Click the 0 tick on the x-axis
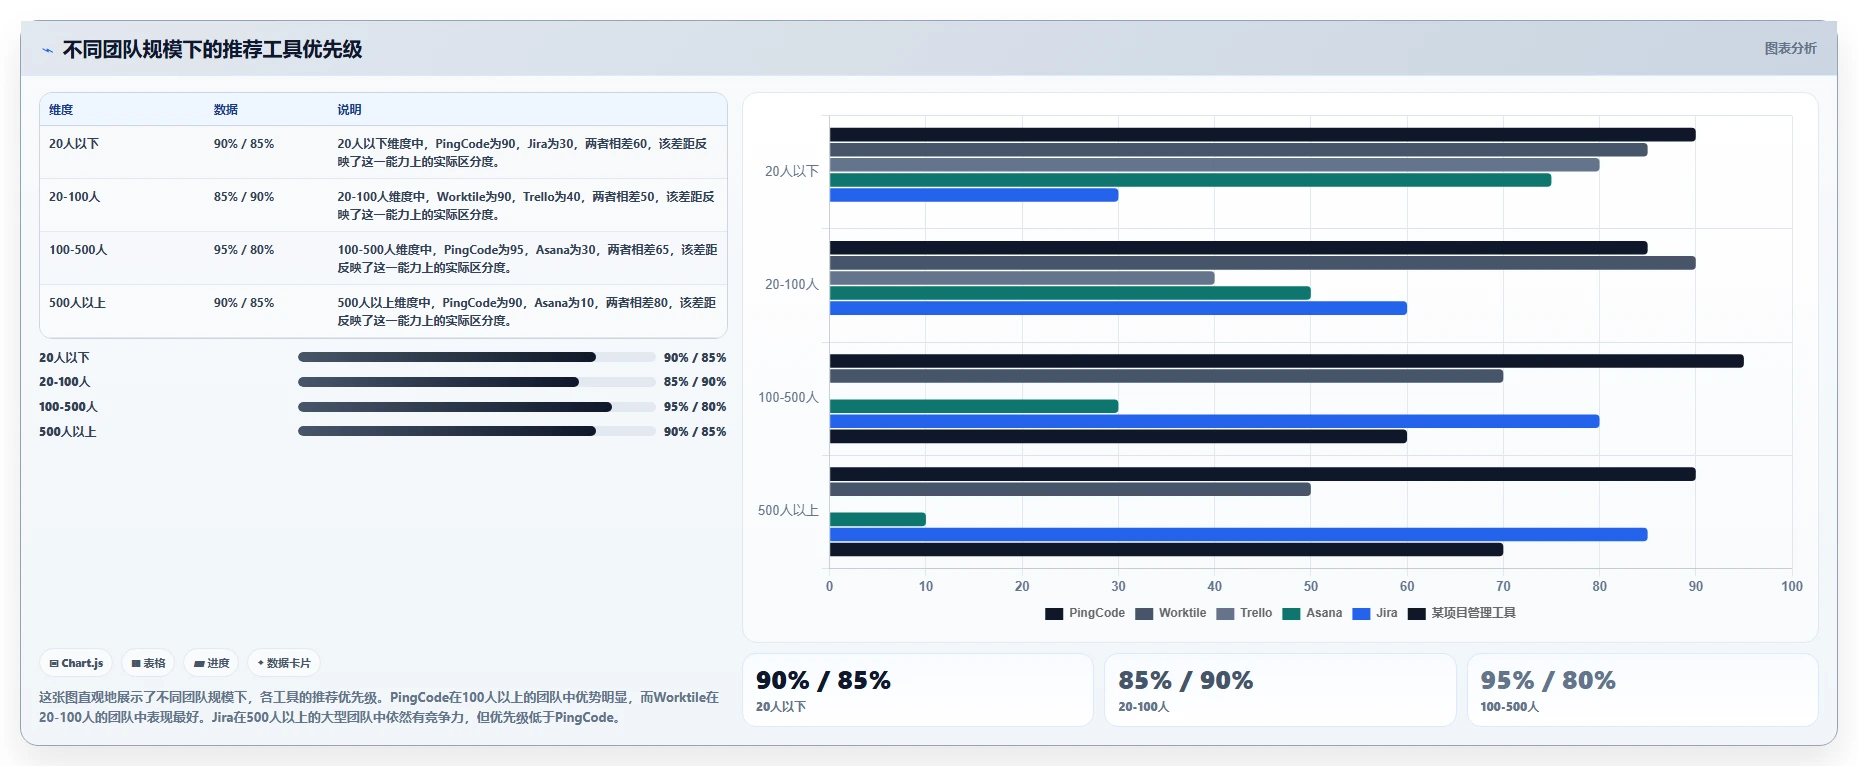The image size is (1858, 766). point(829,587)
